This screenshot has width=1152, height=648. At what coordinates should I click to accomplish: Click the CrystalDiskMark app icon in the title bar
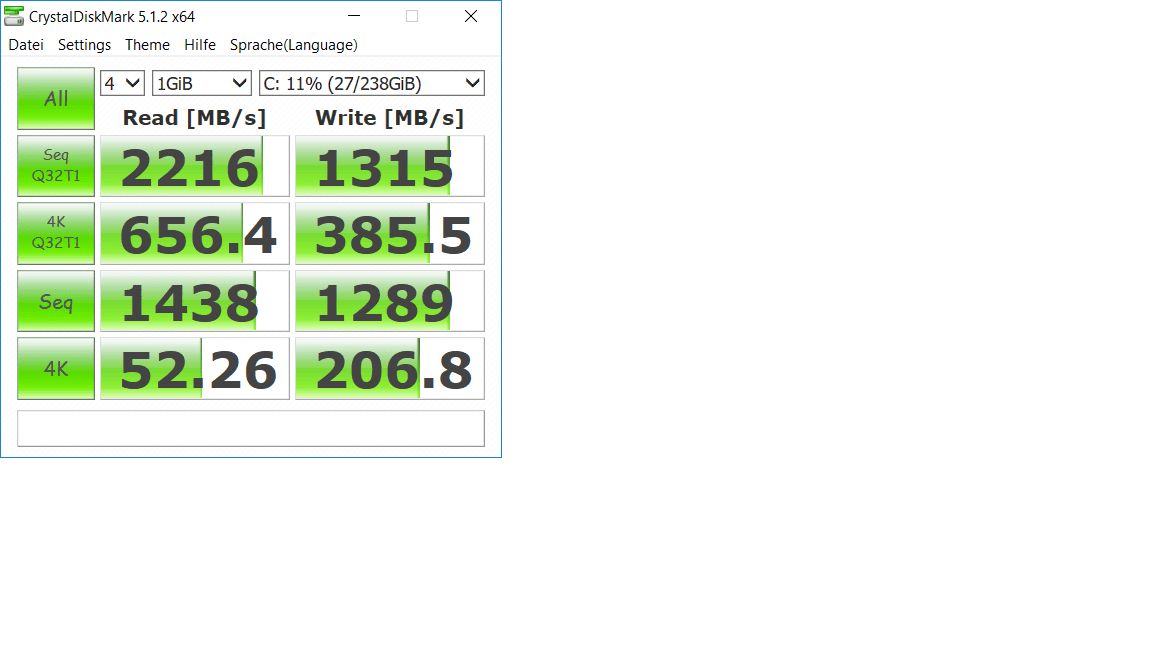[14, 16]
